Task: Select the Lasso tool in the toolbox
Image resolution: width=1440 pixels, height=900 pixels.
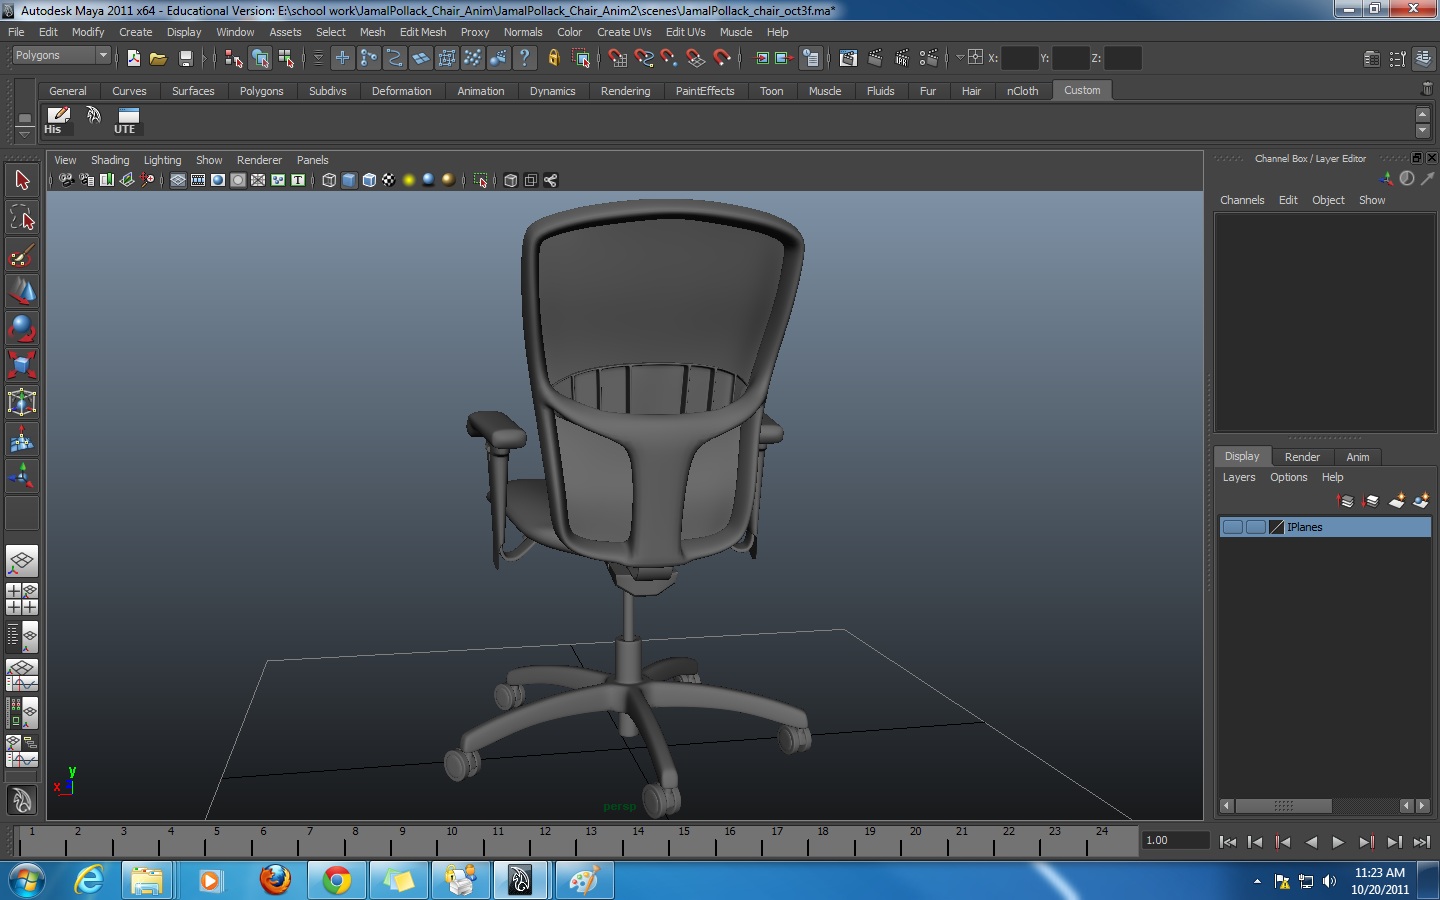Action: [x=22, y=217]
